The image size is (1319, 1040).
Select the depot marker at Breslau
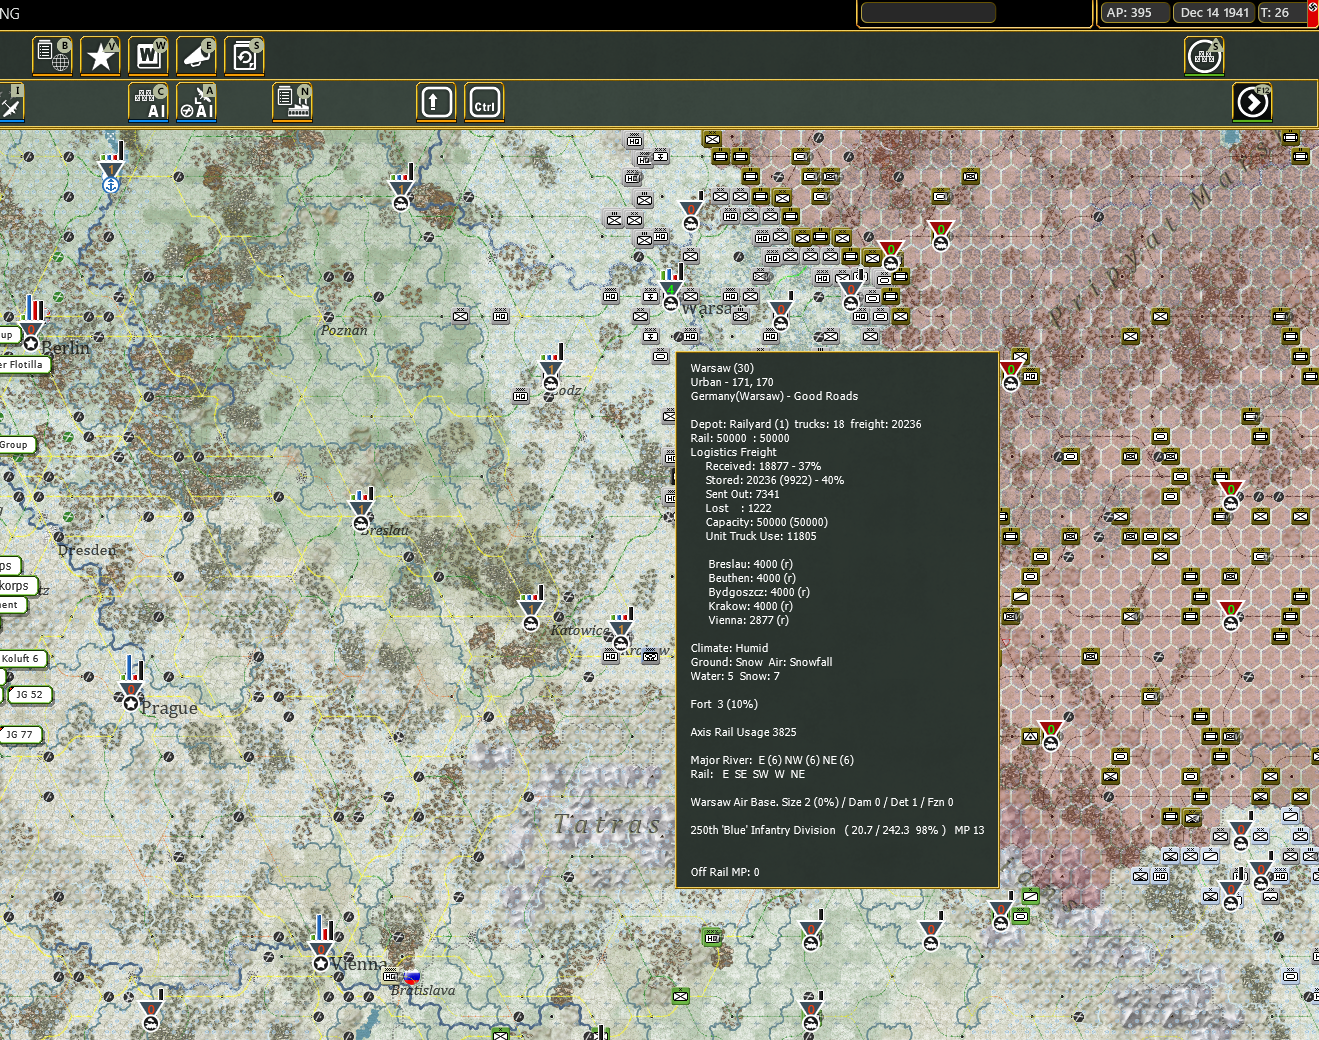coord(361,511)
